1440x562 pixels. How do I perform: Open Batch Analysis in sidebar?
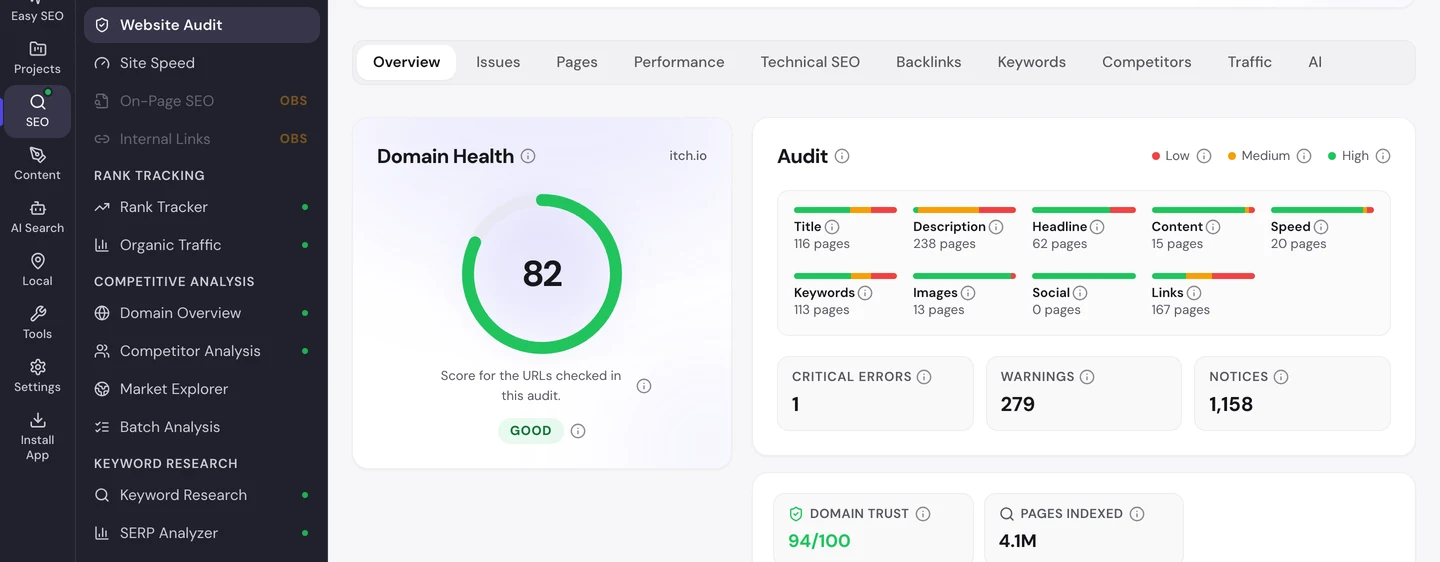(202, 427)
